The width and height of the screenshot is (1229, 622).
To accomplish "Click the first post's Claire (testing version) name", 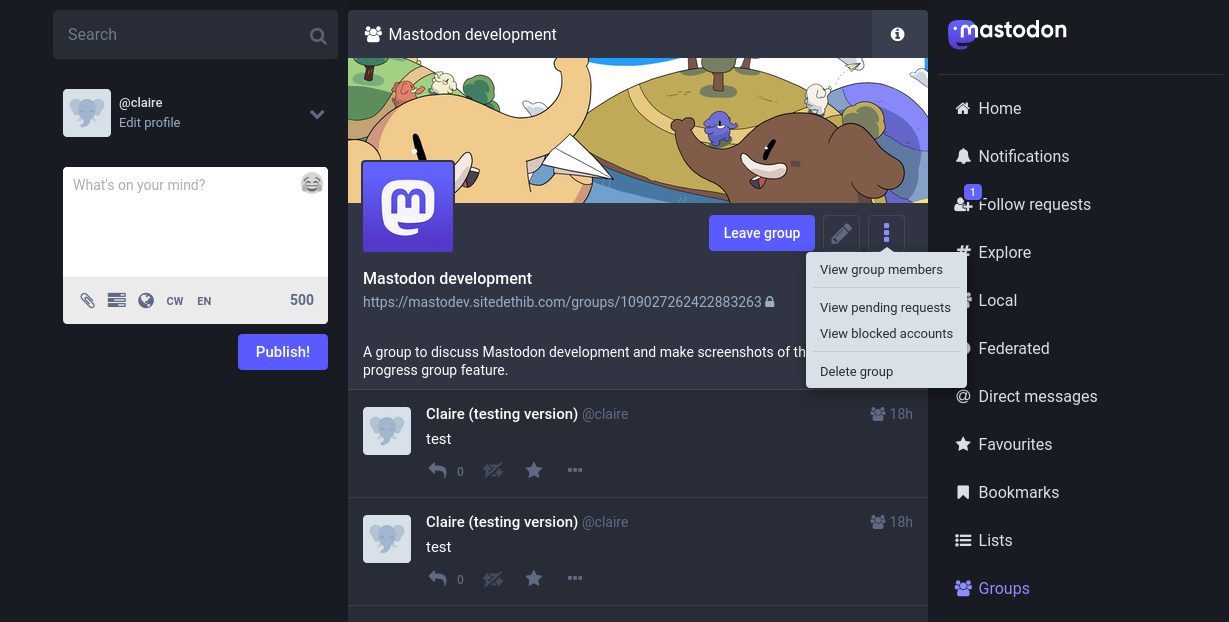I will [502, 414].
